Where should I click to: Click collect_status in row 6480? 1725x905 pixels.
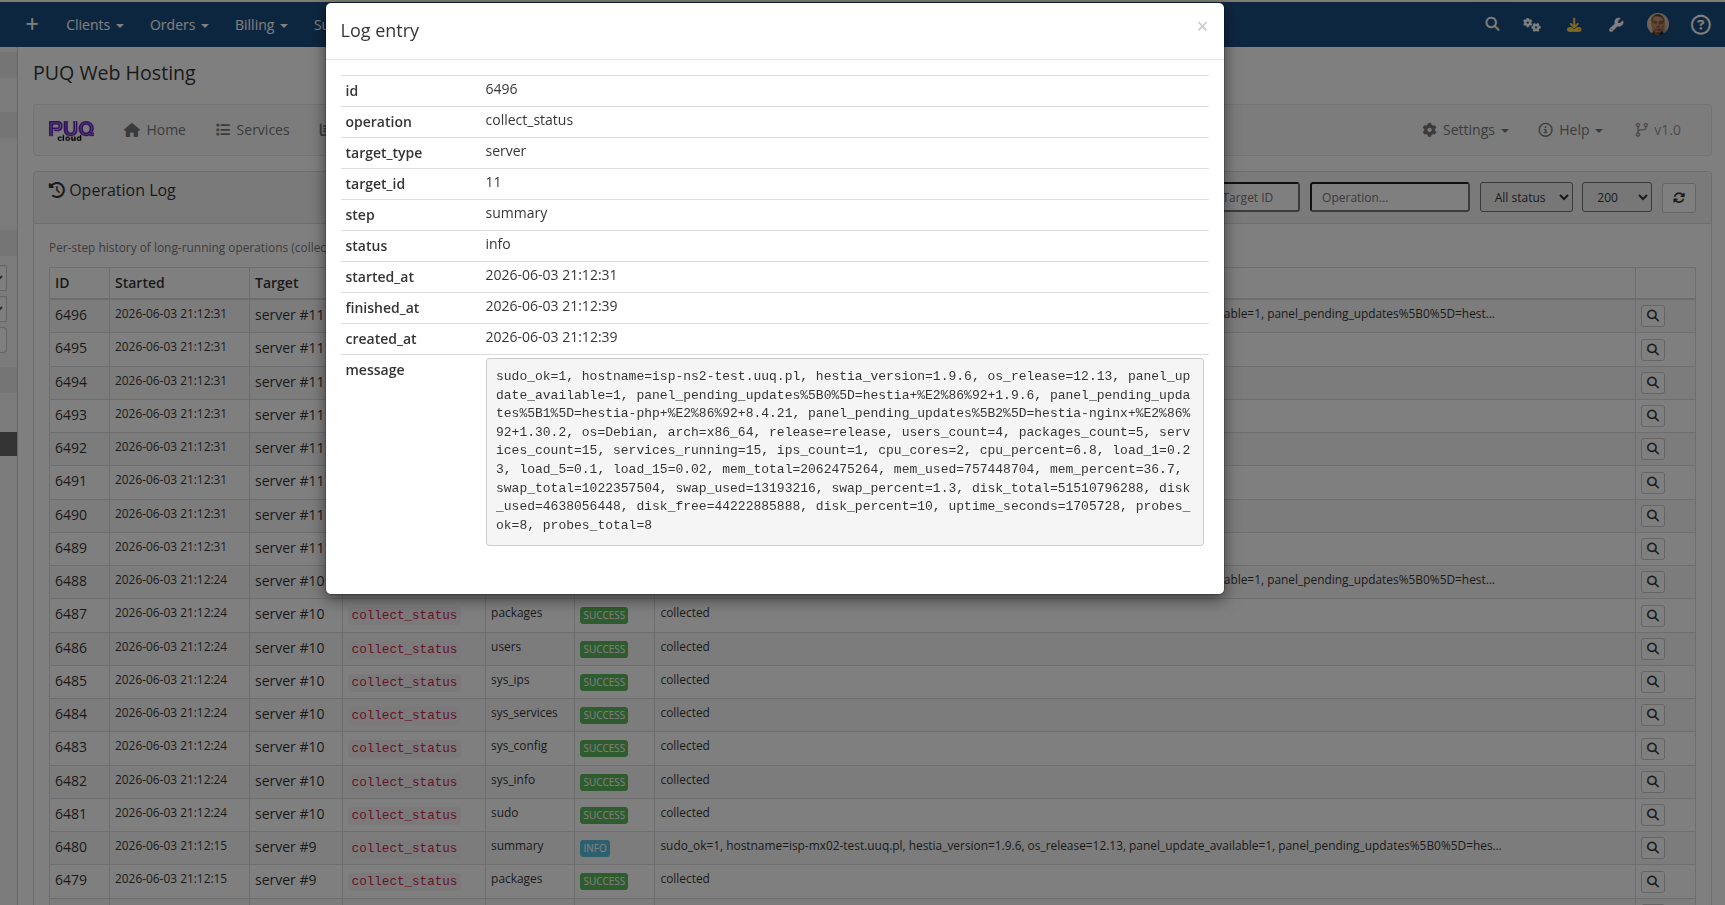point(404,848)
